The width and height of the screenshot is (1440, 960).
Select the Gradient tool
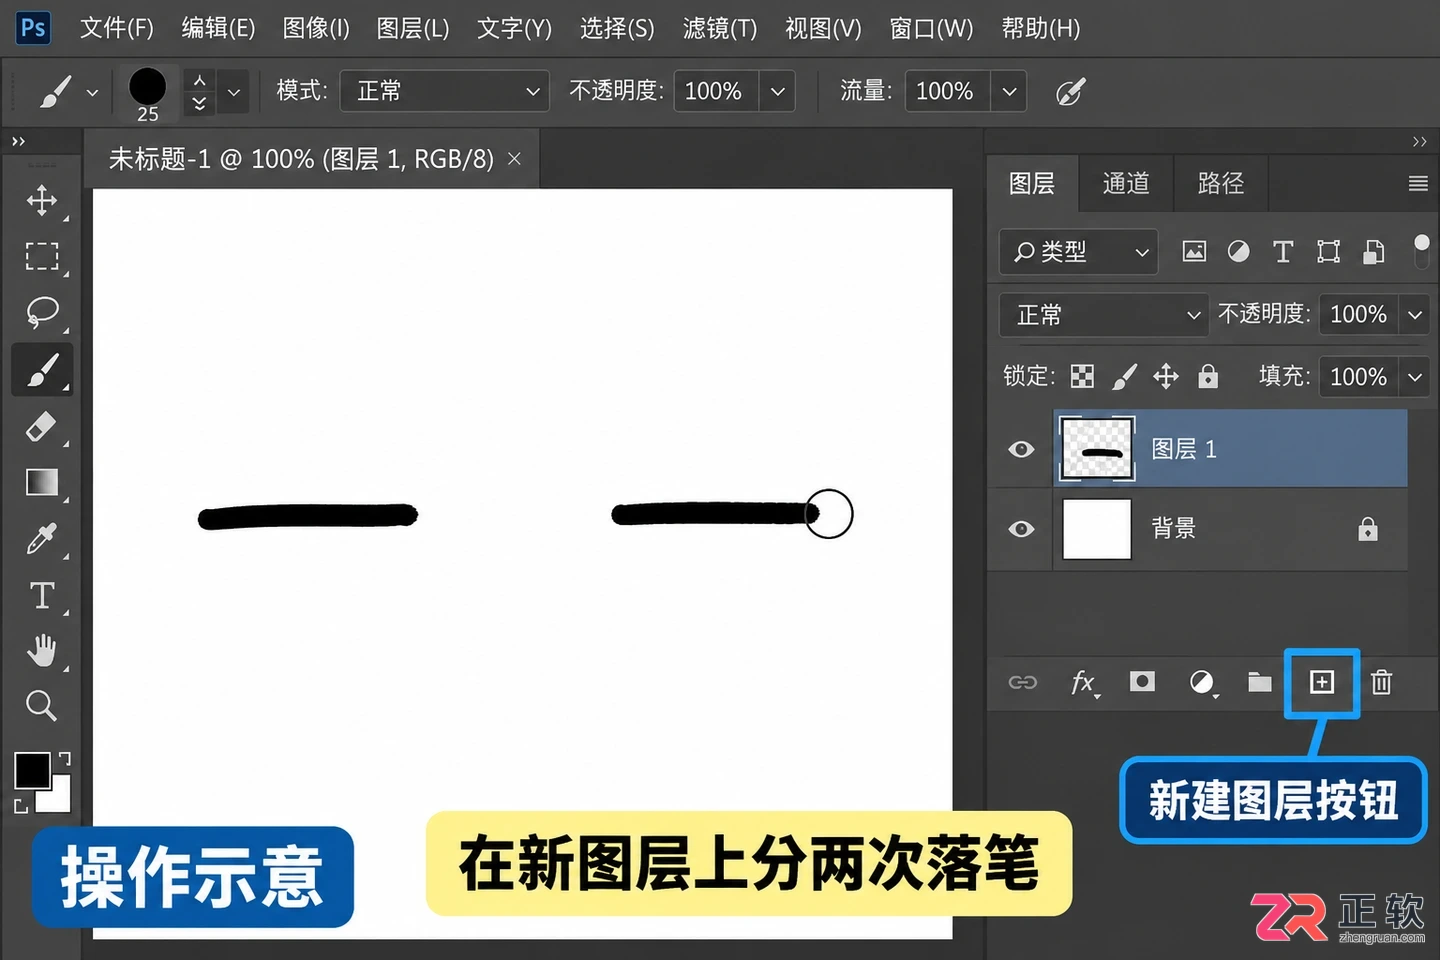pos(41,483)
